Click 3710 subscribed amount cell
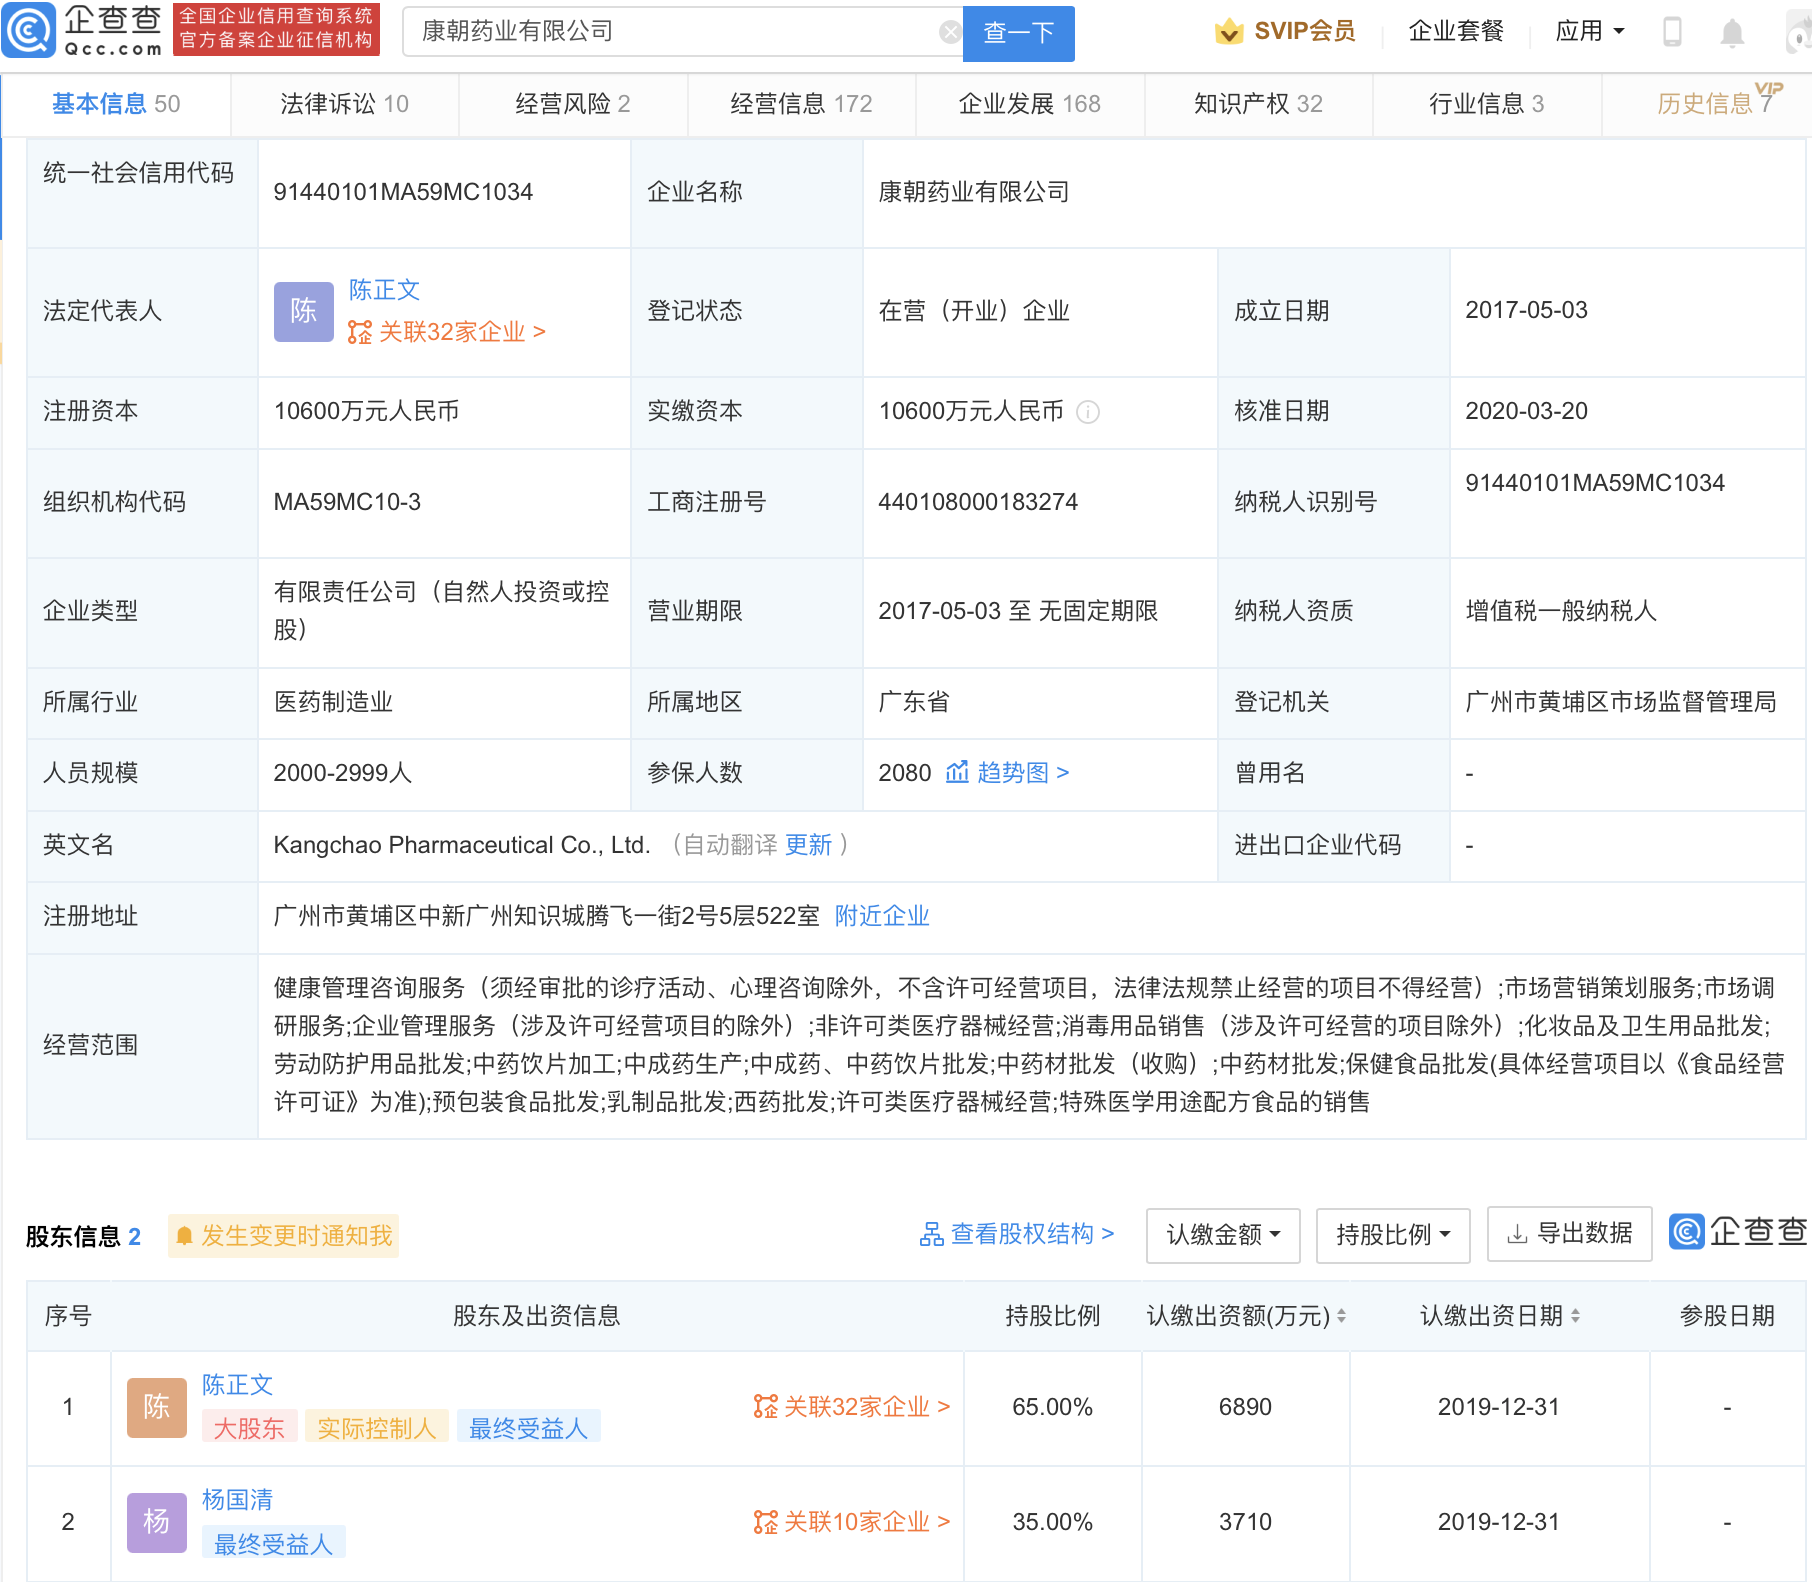The image size is (1812, 1582). (1245, 1522)
